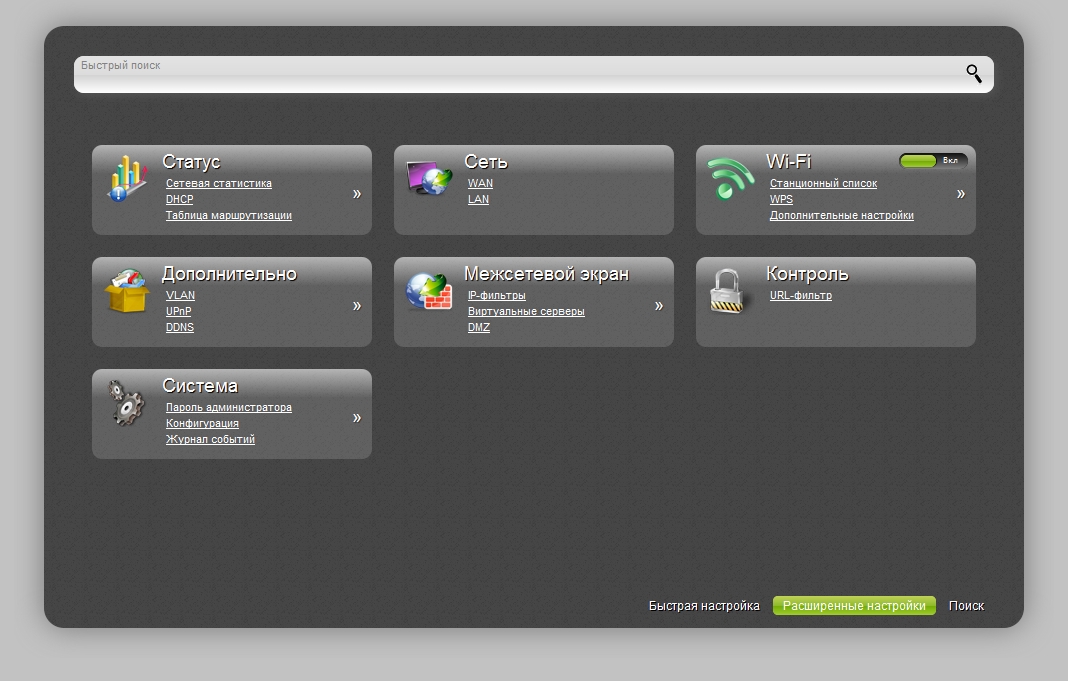Image resolution: width=1068 pixels, height=681 pixels.
Task: Expand the Wi-Fi section arrow
Action: [961, 194]
